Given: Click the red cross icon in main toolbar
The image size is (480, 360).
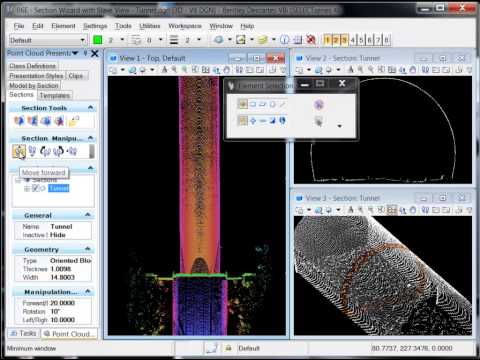Looking at the screenshot, I should (311, 40).
